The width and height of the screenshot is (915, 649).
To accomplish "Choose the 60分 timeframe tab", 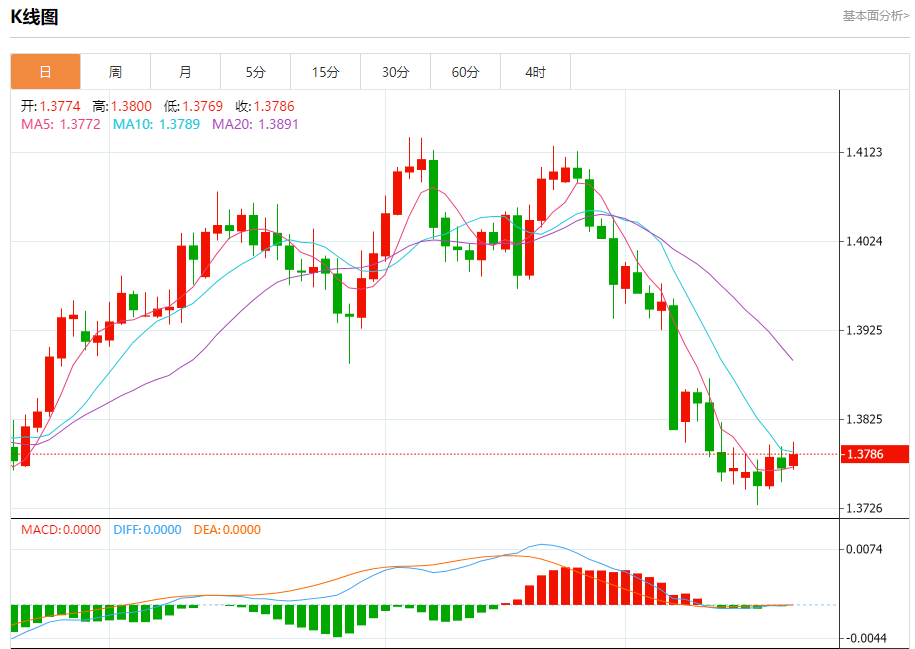I will coord(465,72).
